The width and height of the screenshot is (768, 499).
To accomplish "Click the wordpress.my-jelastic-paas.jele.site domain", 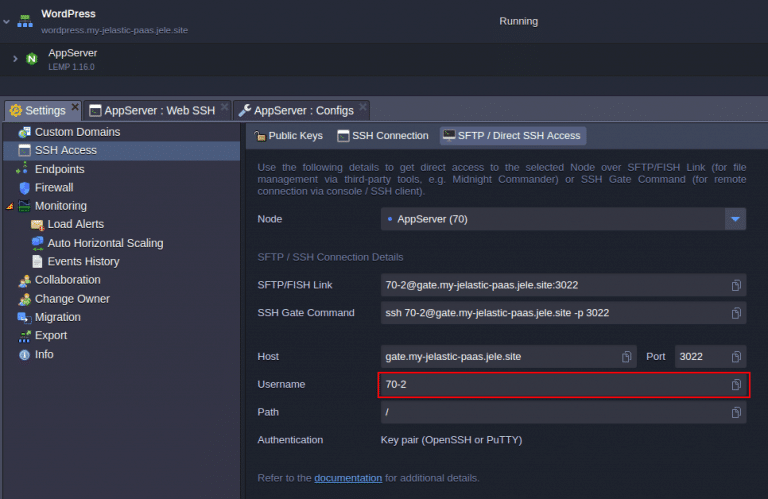I will [114, 30].
